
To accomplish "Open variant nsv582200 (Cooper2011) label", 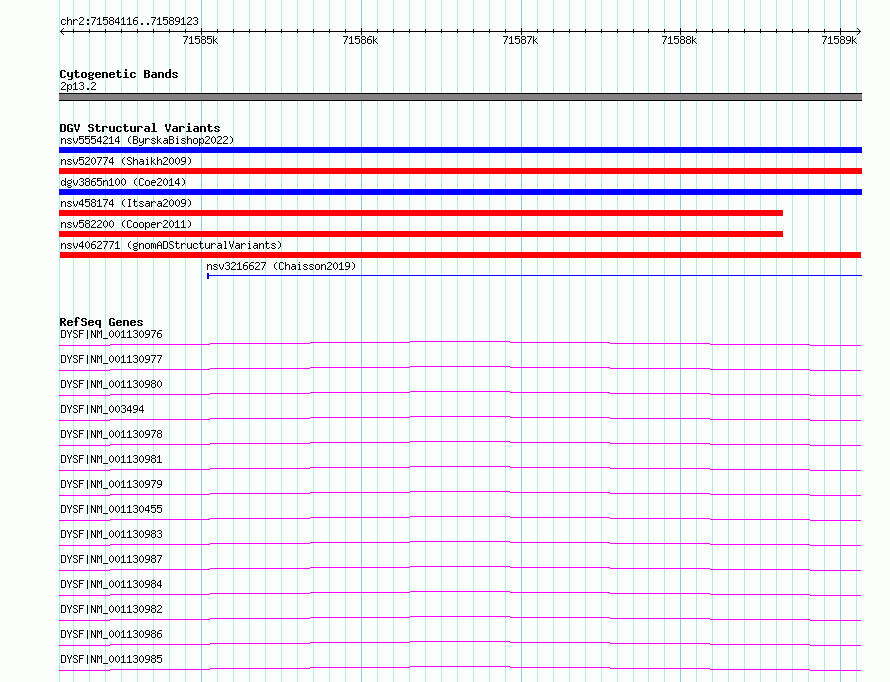I will (x=126, y=224).
